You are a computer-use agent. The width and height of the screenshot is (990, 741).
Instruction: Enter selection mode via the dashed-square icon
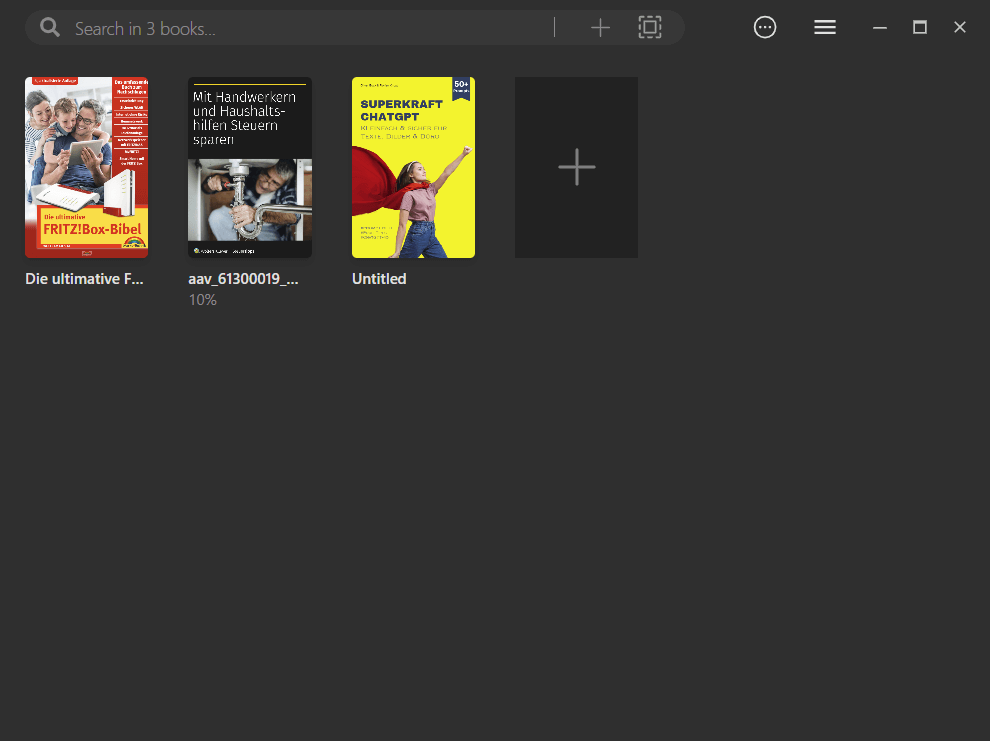coord(649,27)
